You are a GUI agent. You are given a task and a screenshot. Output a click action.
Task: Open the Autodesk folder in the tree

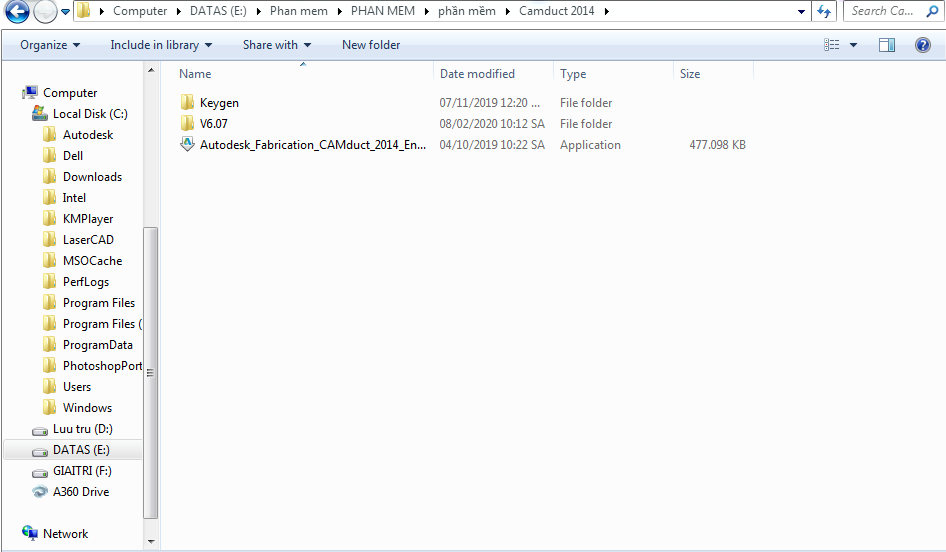[x=88, y=135]
